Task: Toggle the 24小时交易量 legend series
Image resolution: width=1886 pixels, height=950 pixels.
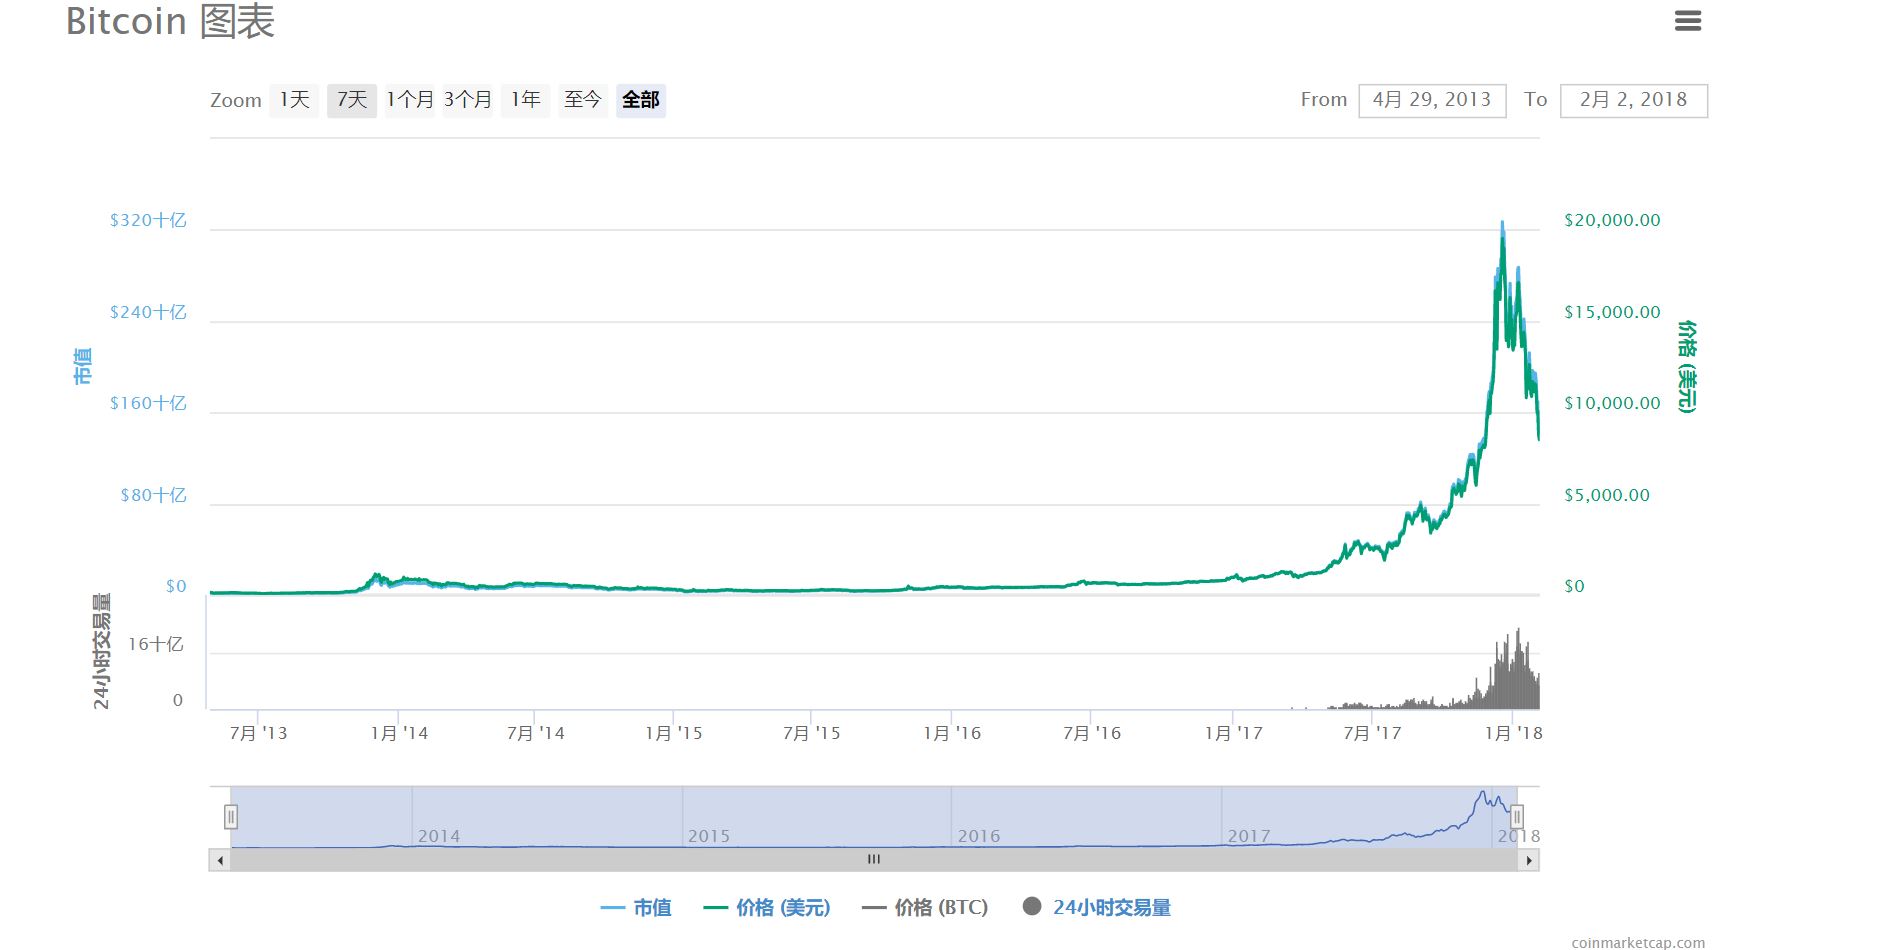Action: [x=1097, y=908]
